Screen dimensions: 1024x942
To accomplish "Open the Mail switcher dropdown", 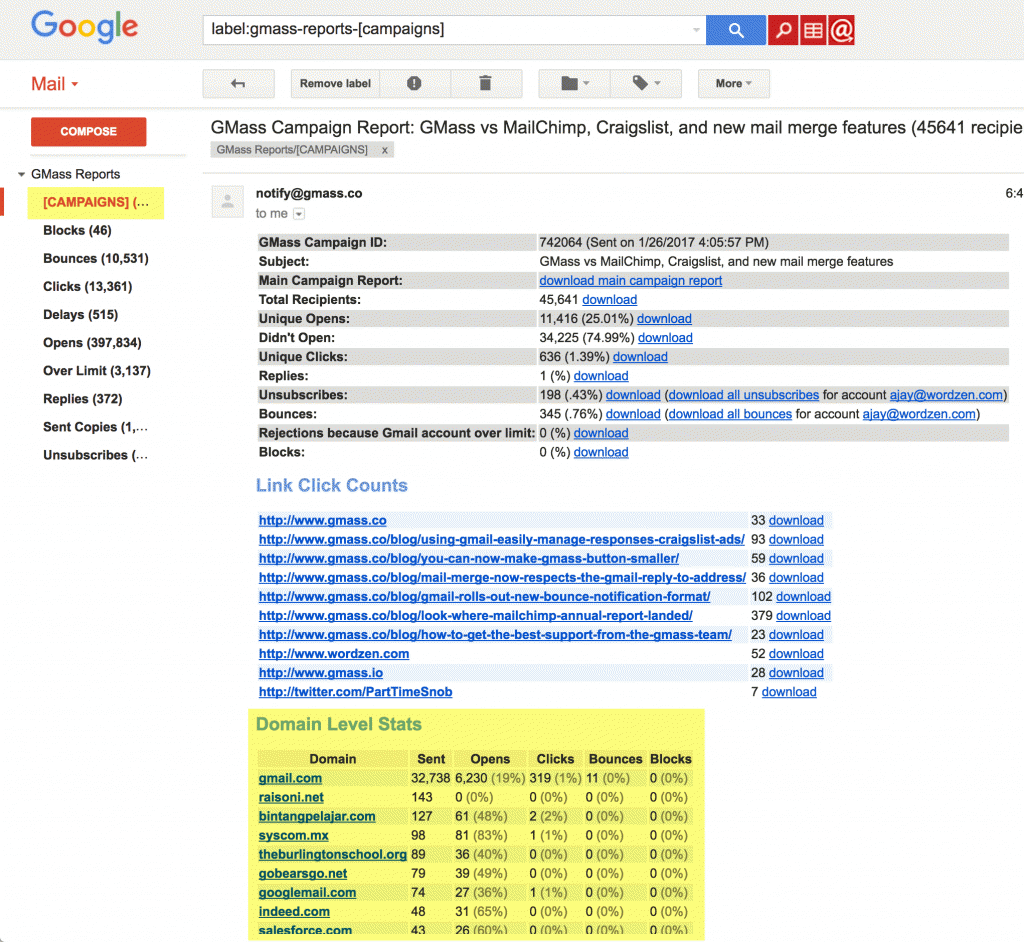I will [x=54, y=84].
